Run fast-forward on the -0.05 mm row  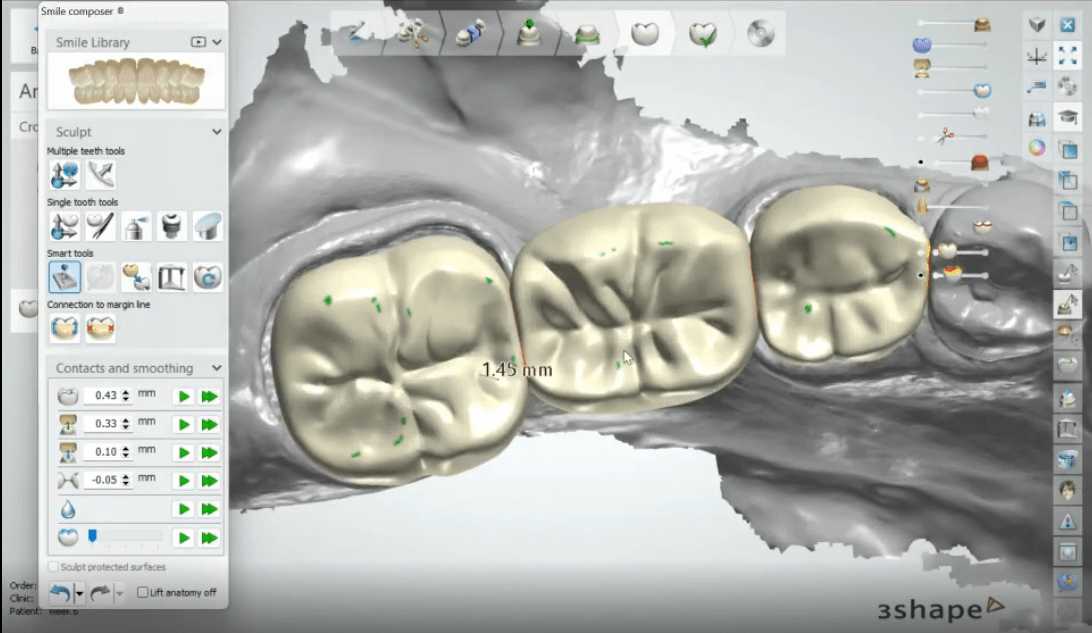coord(209,481)
